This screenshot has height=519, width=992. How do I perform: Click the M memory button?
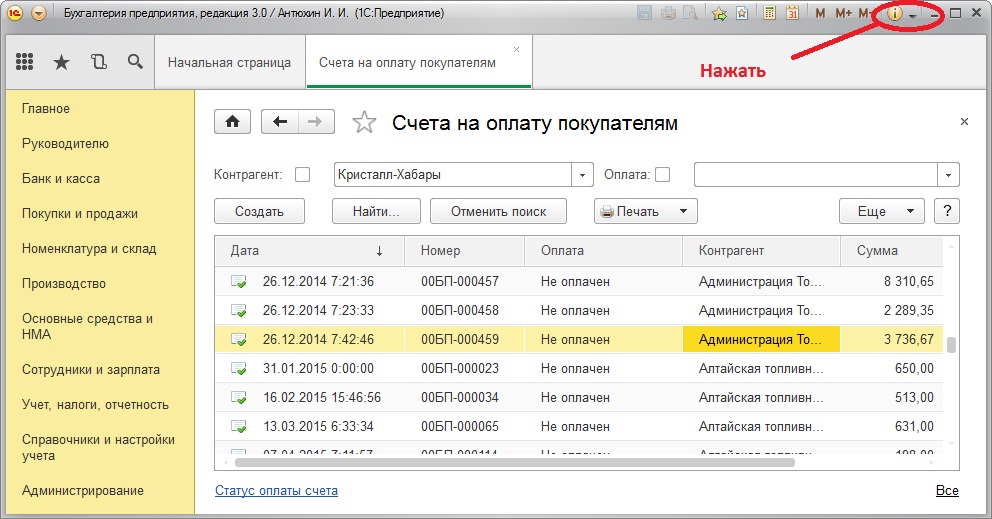click(820, 13)
